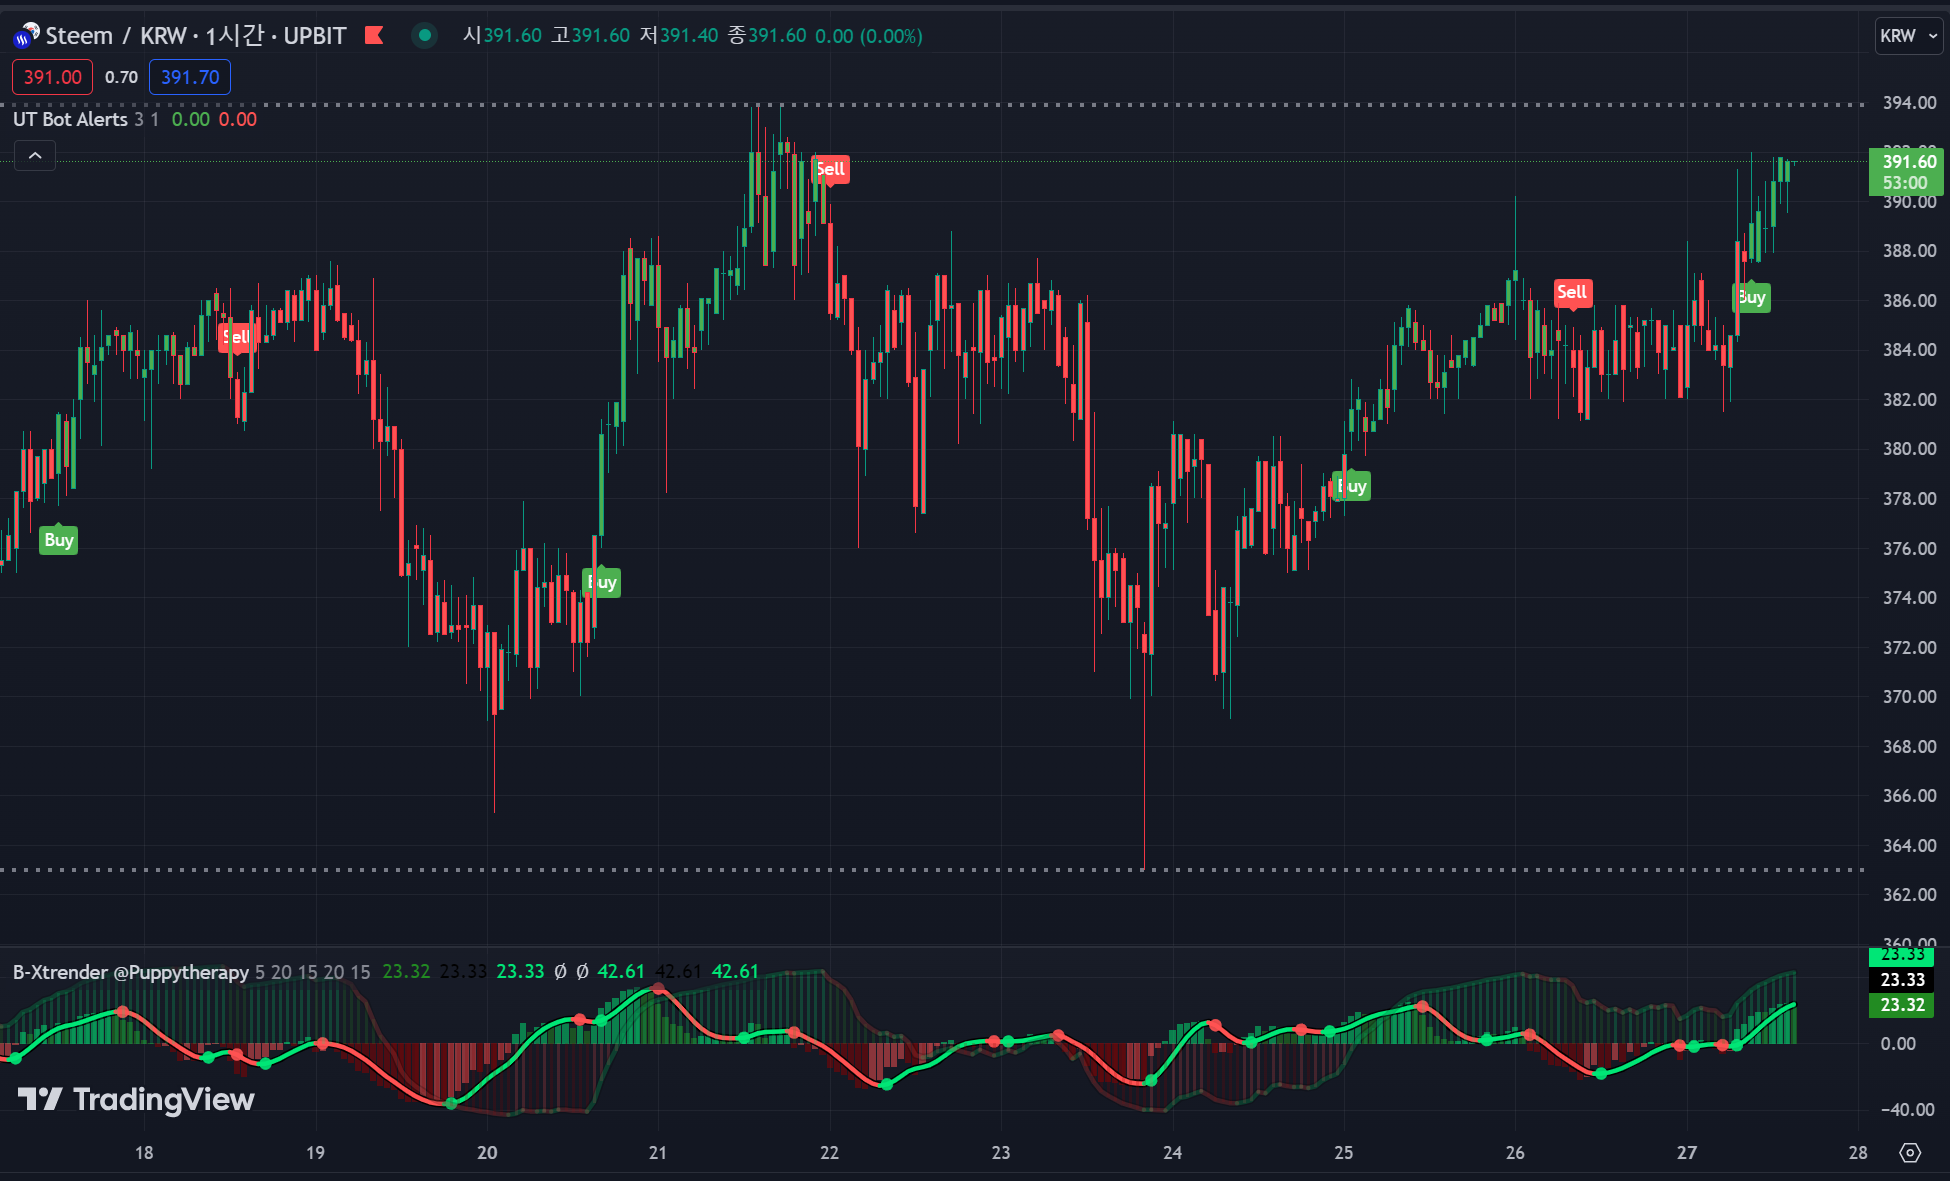1950x1181 pixels.
Task: Click the TradingView logo
Action: (137, 1099)
